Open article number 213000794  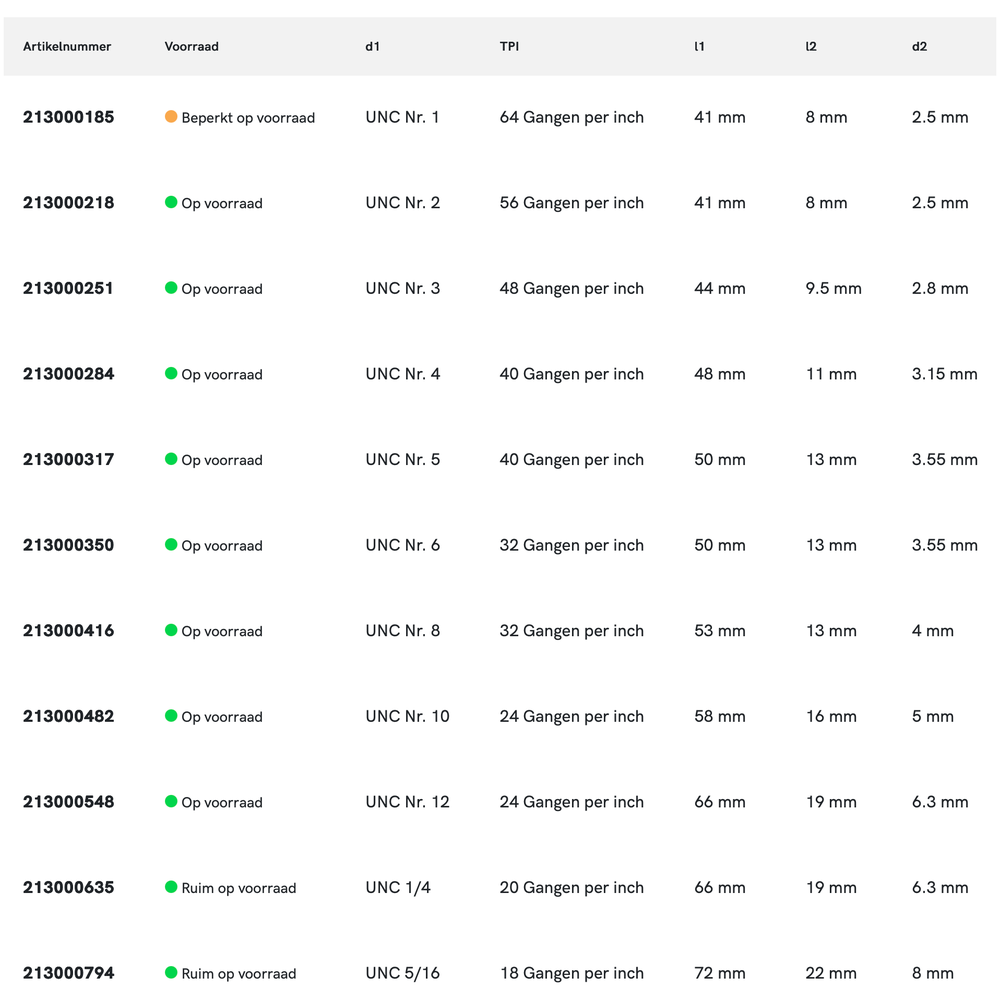[68, 973]
